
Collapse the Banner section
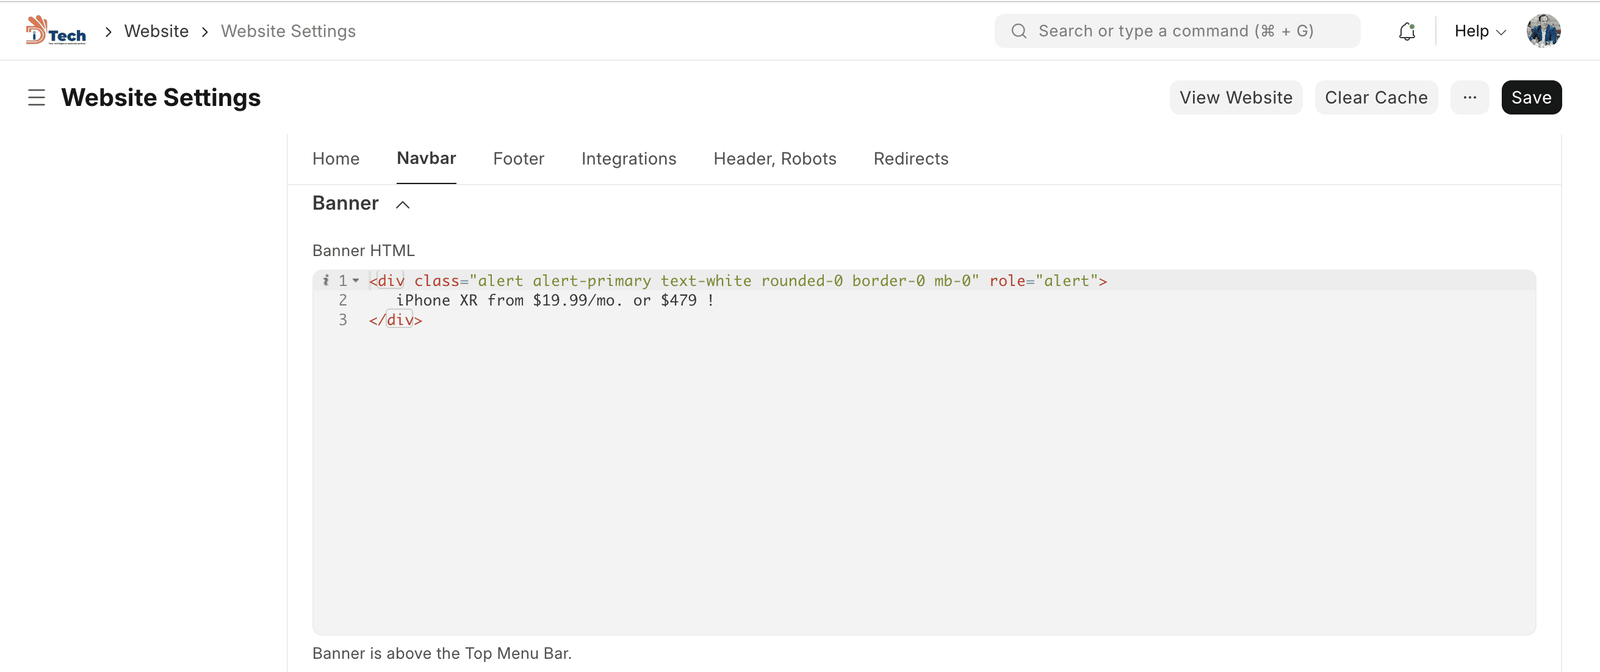[403, 205]
